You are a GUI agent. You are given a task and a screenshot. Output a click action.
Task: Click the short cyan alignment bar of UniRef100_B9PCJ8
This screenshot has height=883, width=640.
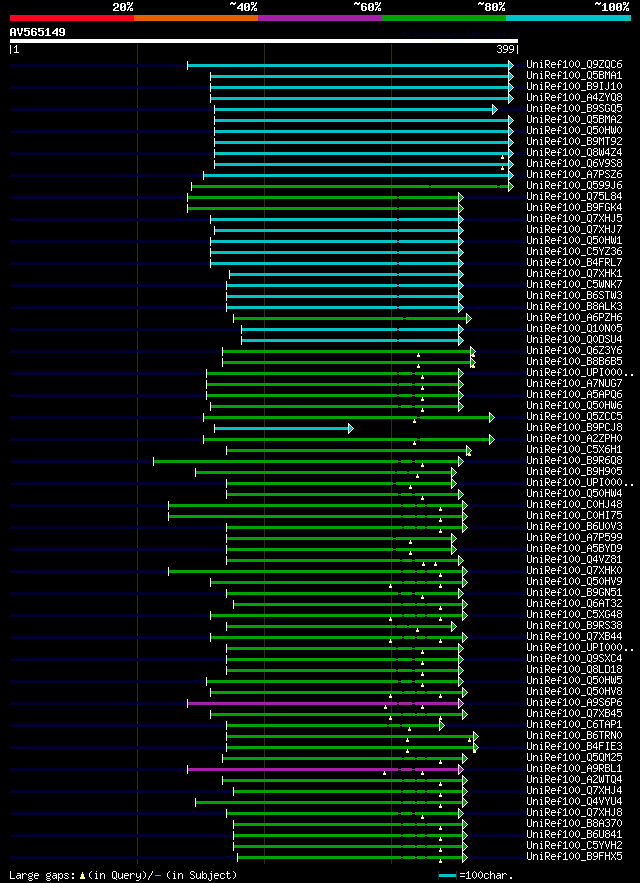pos(281,429)
